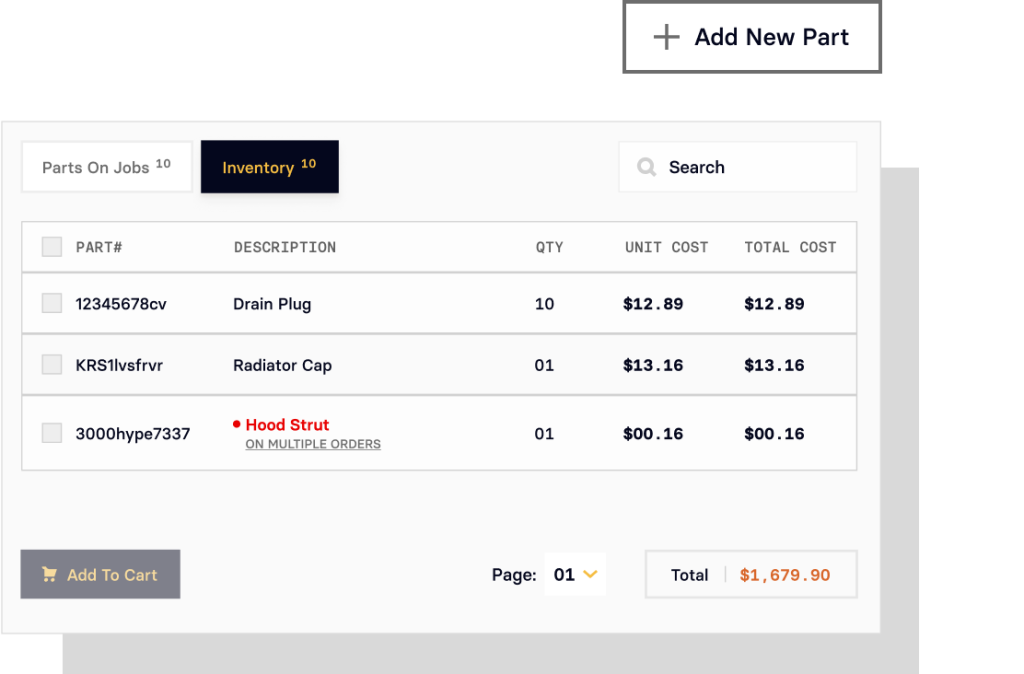Click the QTY column header

click(550, 246)
